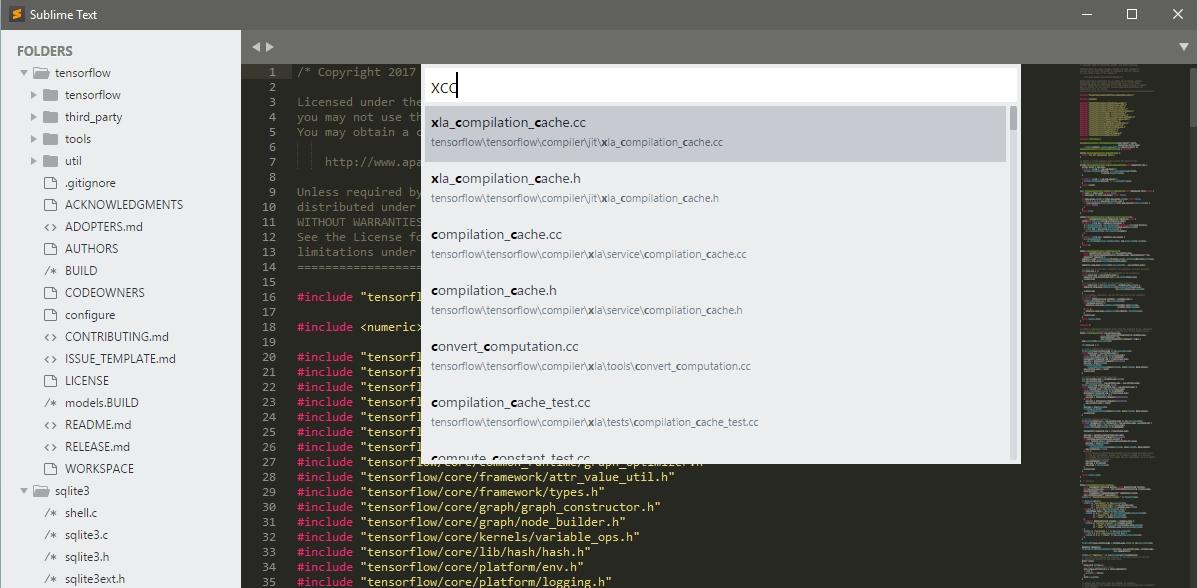The height and width of the screenshot is (588, 1197).
Task: Click the root tensorflow folder icon
Action: (x=41, y=73)
